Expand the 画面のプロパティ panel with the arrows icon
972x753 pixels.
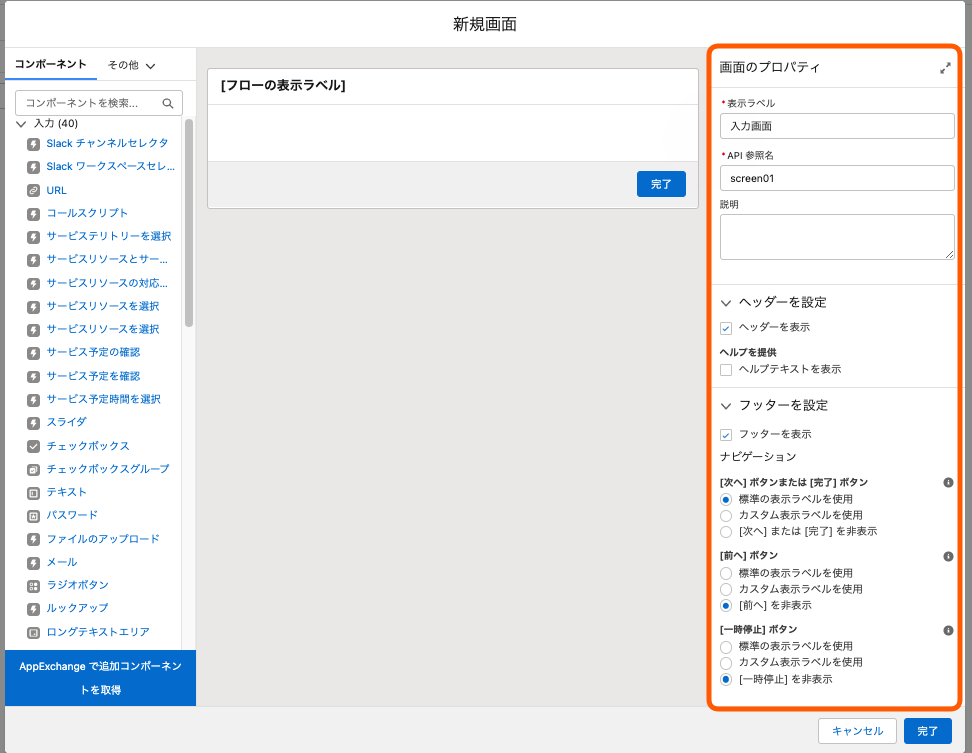pyautogui.click(x=945, y=68)
